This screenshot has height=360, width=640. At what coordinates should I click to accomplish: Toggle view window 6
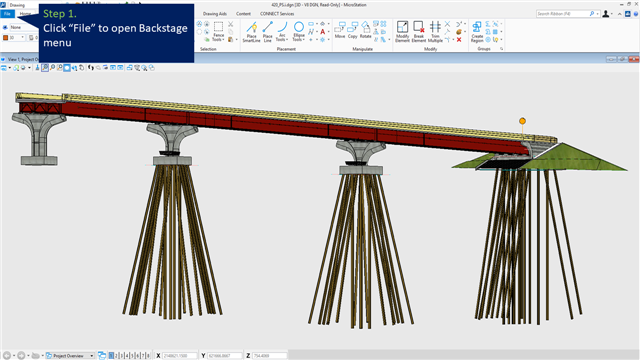click(x=138, y=356)
